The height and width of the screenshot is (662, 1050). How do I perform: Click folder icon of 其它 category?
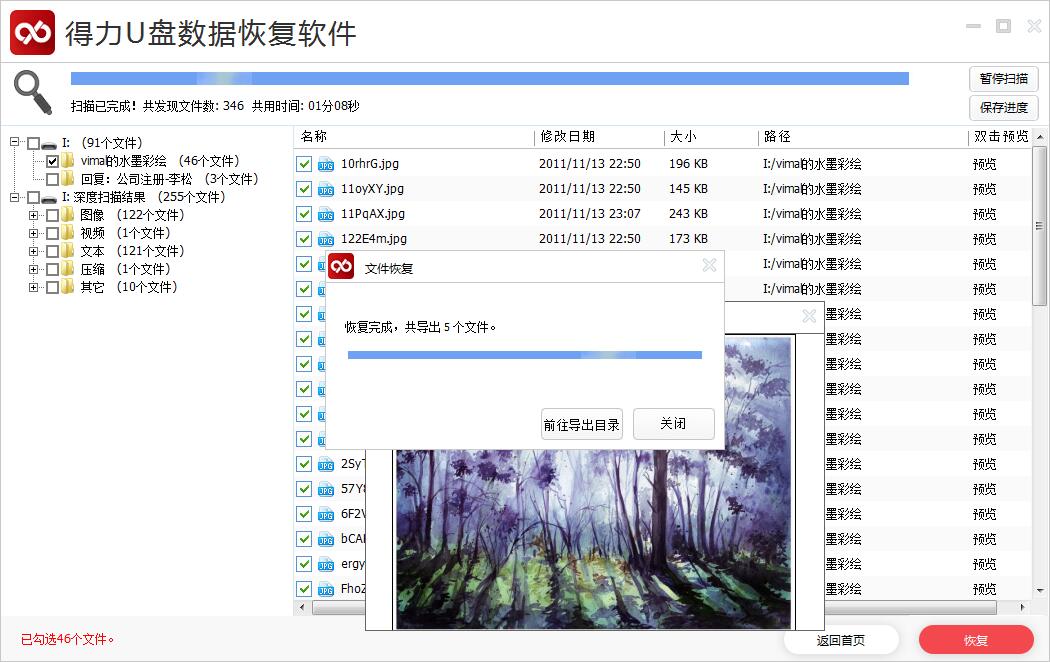pyautogui.click(x=68, y=287)
